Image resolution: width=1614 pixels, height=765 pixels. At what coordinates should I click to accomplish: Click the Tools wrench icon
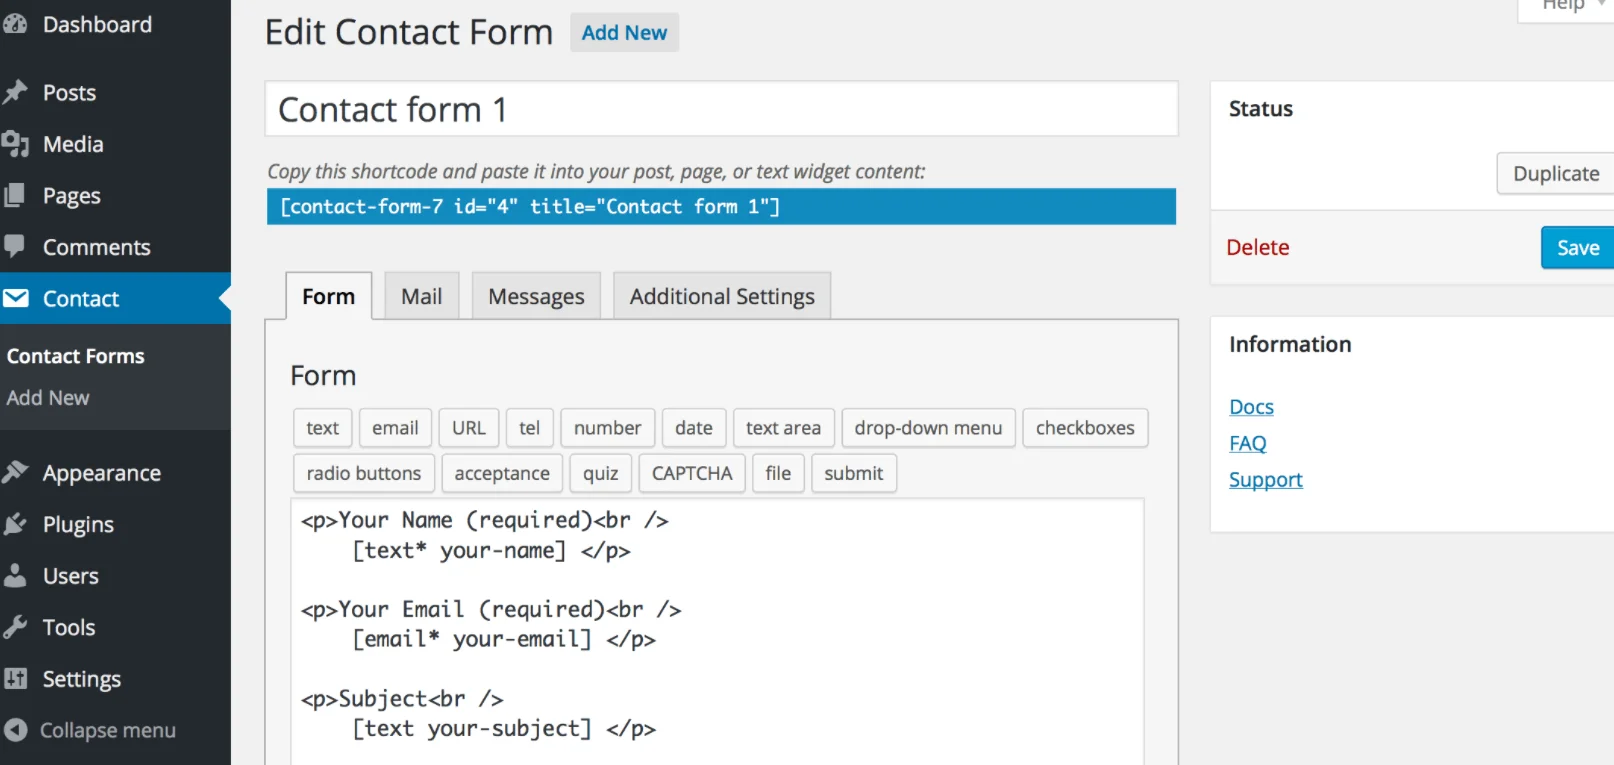pyautogui.click(x=15, y=627)
